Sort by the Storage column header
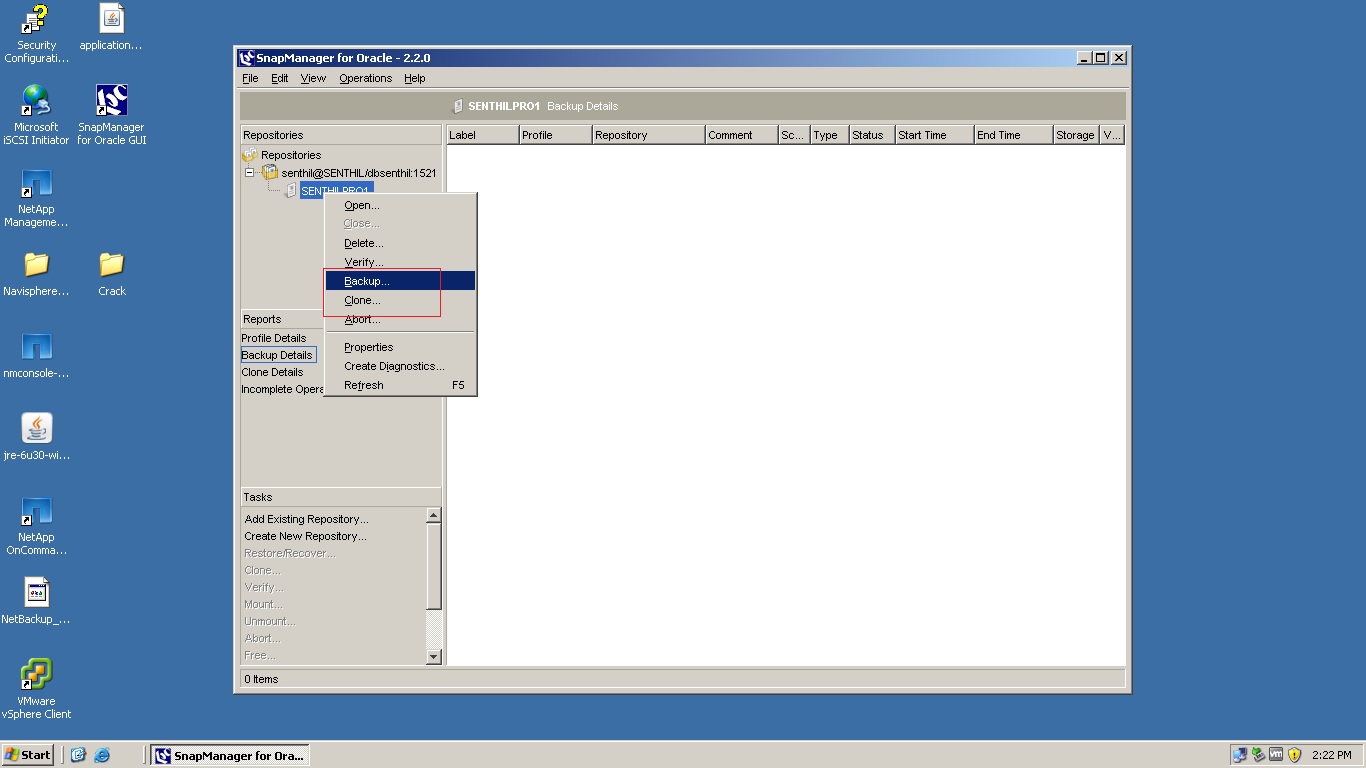 coord(1076,135)
